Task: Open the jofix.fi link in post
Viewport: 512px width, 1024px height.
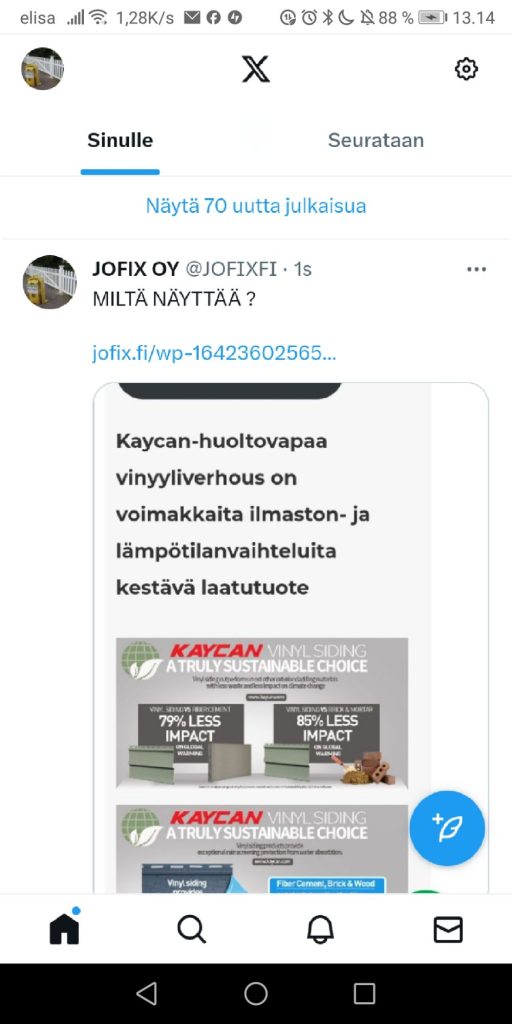Action: 214,353
